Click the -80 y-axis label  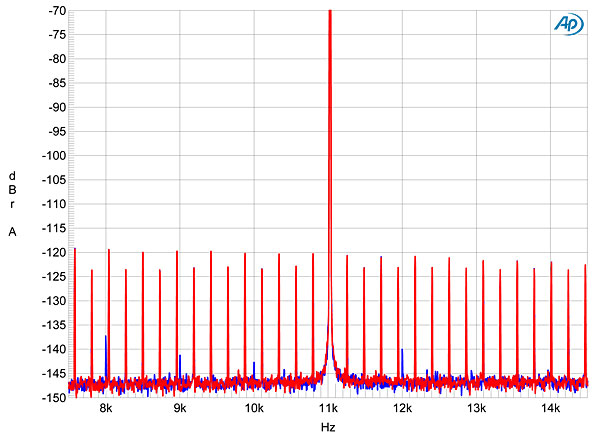click(x=57, y=59)
